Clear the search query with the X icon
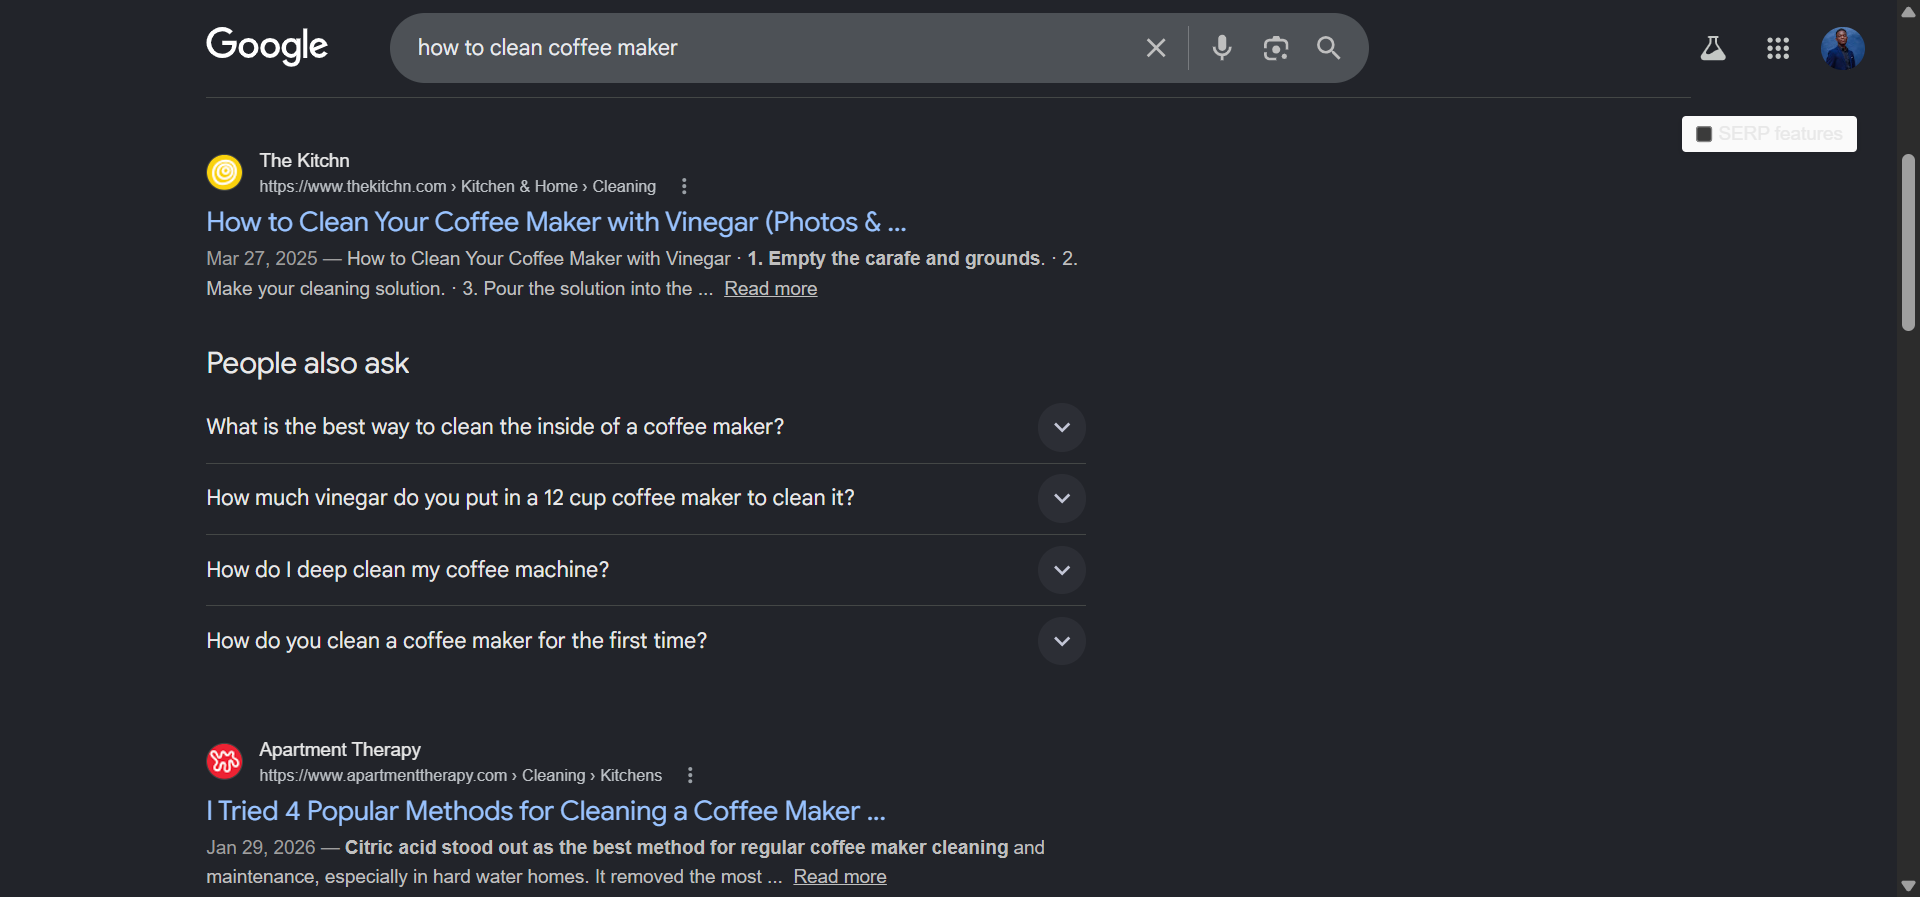The height and width of the screenshot is (897, 1920). pos(1156,48)
